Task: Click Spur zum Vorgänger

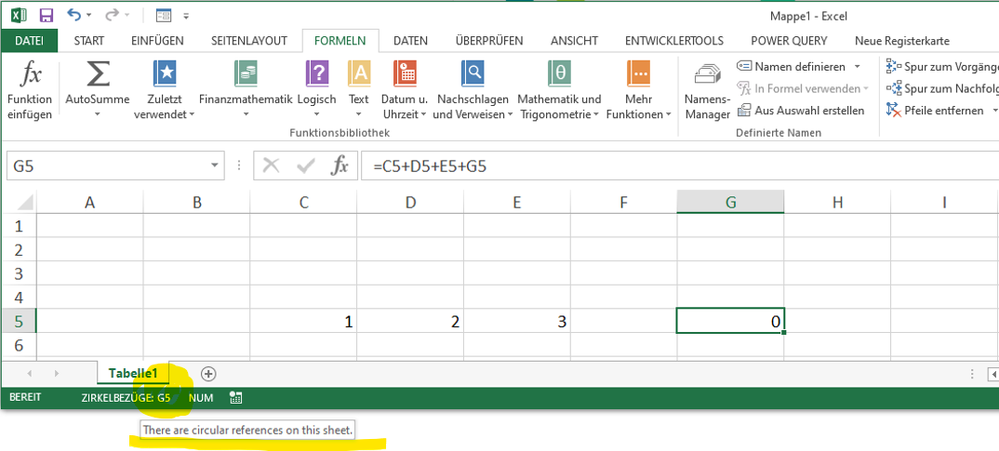Action: [x=942, y=66]
